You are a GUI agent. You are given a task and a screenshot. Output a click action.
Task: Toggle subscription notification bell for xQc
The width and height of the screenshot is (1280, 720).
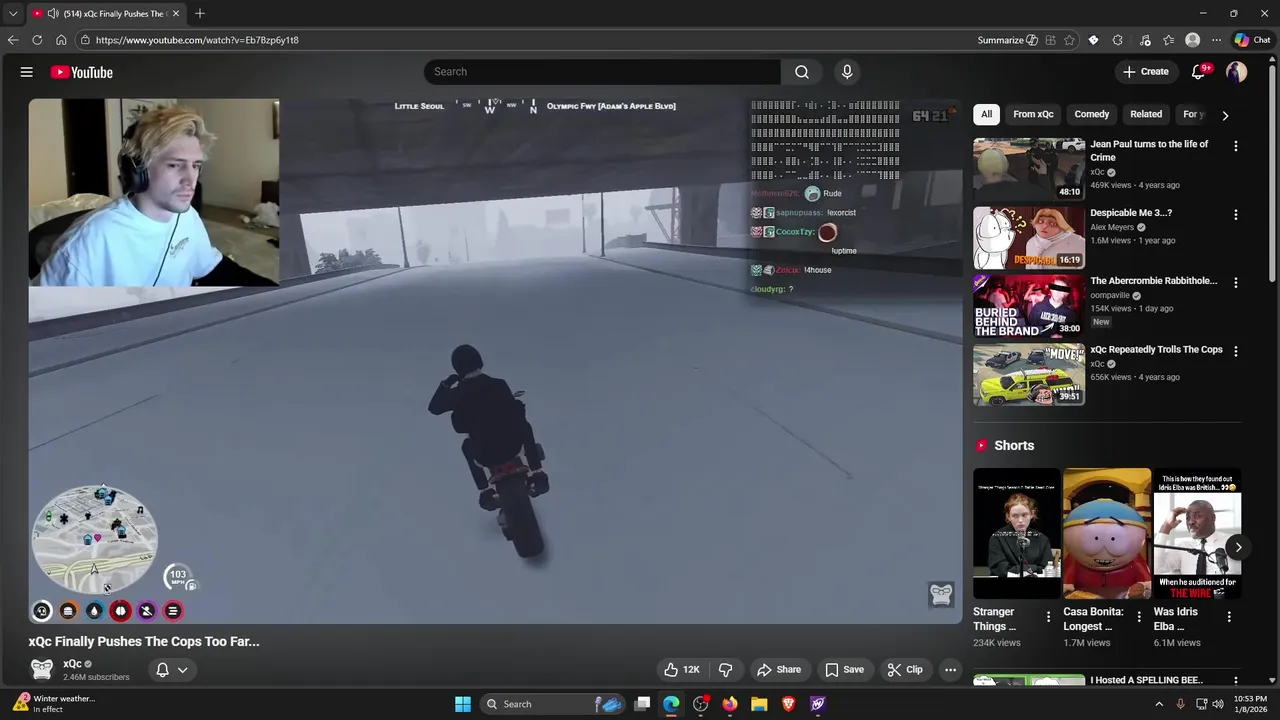coord(162,670)
